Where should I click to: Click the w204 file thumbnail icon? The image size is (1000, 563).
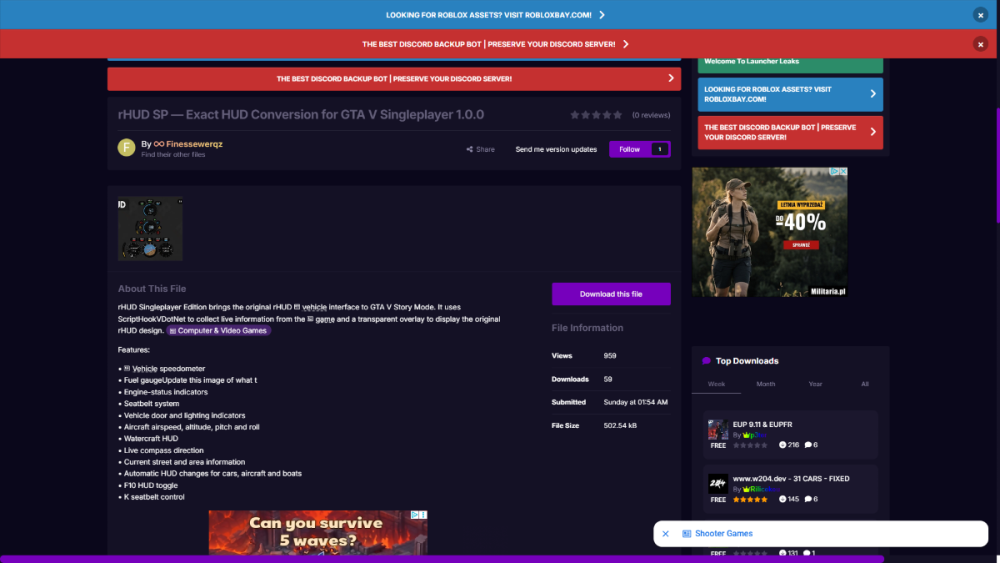717,484
